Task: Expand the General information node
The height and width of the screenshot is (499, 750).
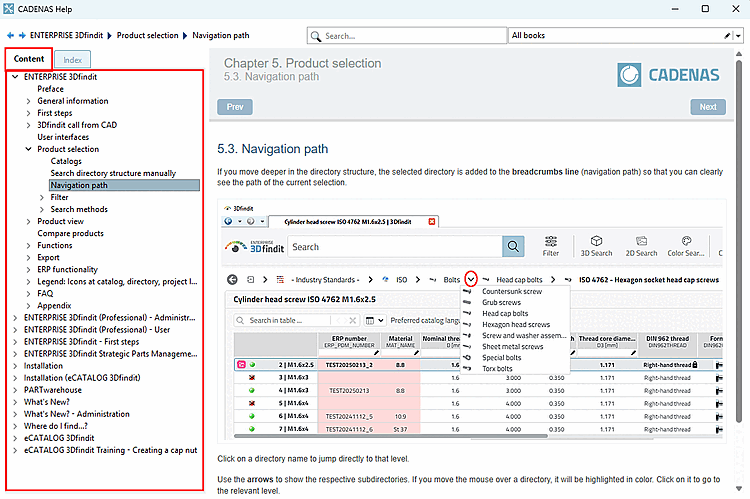Action: coord(28,101)
